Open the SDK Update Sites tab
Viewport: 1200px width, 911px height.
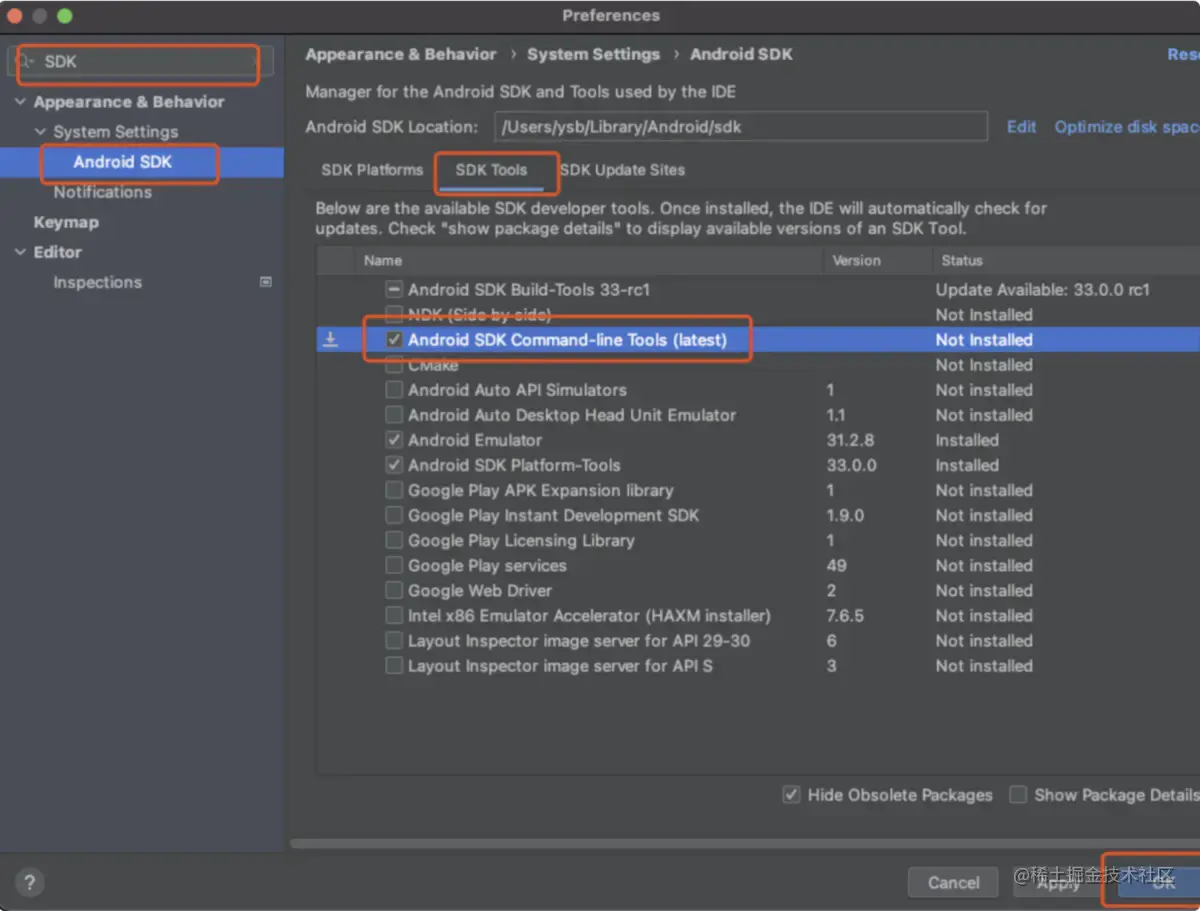(x=622, y=170)
